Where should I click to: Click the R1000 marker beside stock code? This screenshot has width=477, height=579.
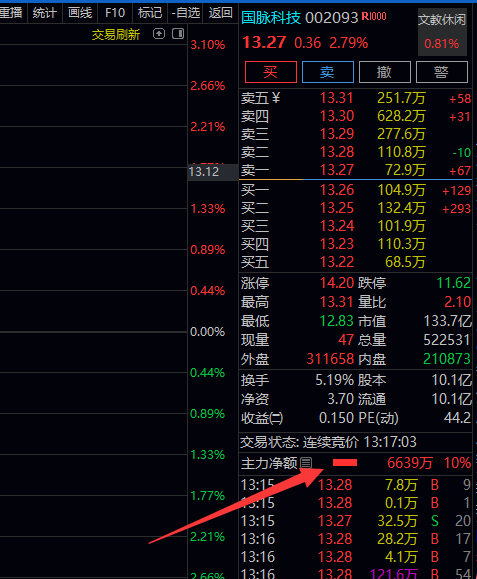point(374,16)
